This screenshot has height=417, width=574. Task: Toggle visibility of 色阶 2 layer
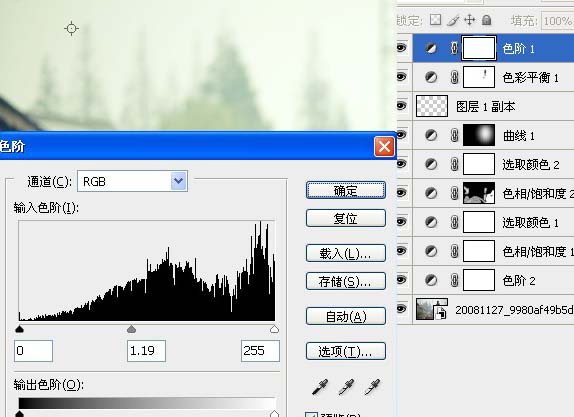click(x=402, y=280)
